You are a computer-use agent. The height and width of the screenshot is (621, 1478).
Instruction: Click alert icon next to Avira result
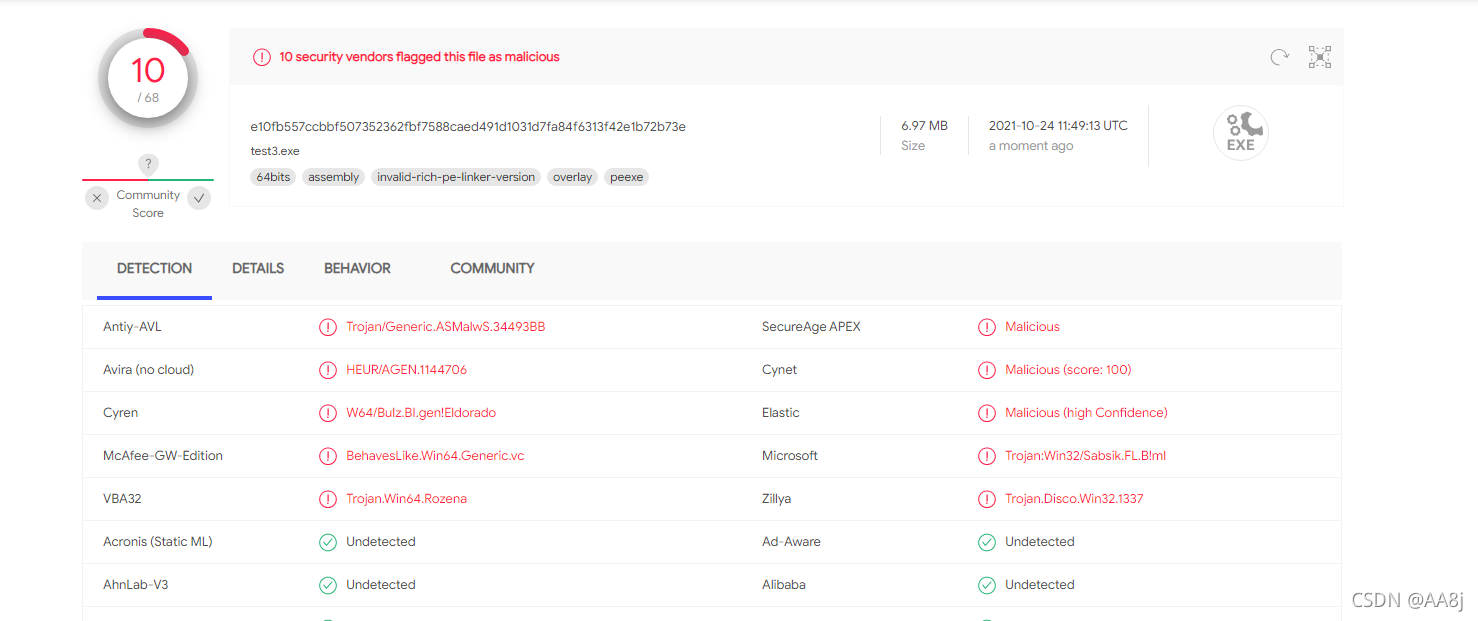[327, 370]
